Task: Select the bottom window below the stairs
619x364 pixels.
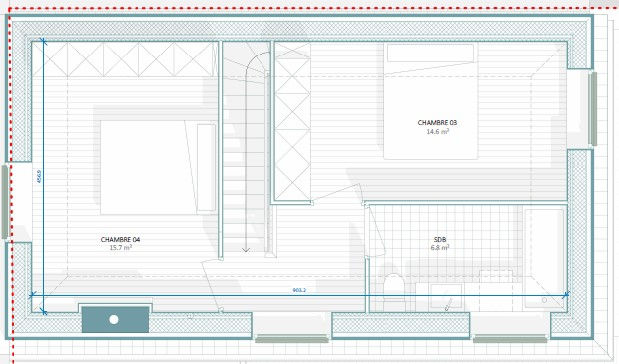Action: pos(292,338)
